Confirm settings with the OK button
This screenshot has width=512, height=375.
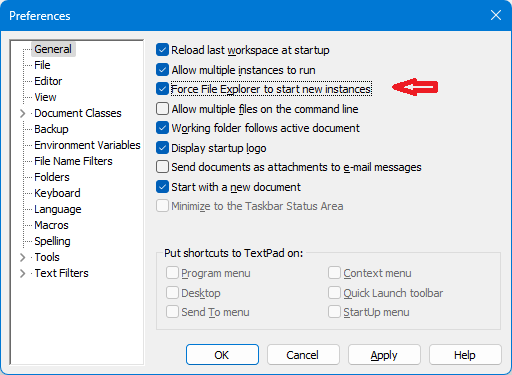pyautogui.click(x=222, y=355)
